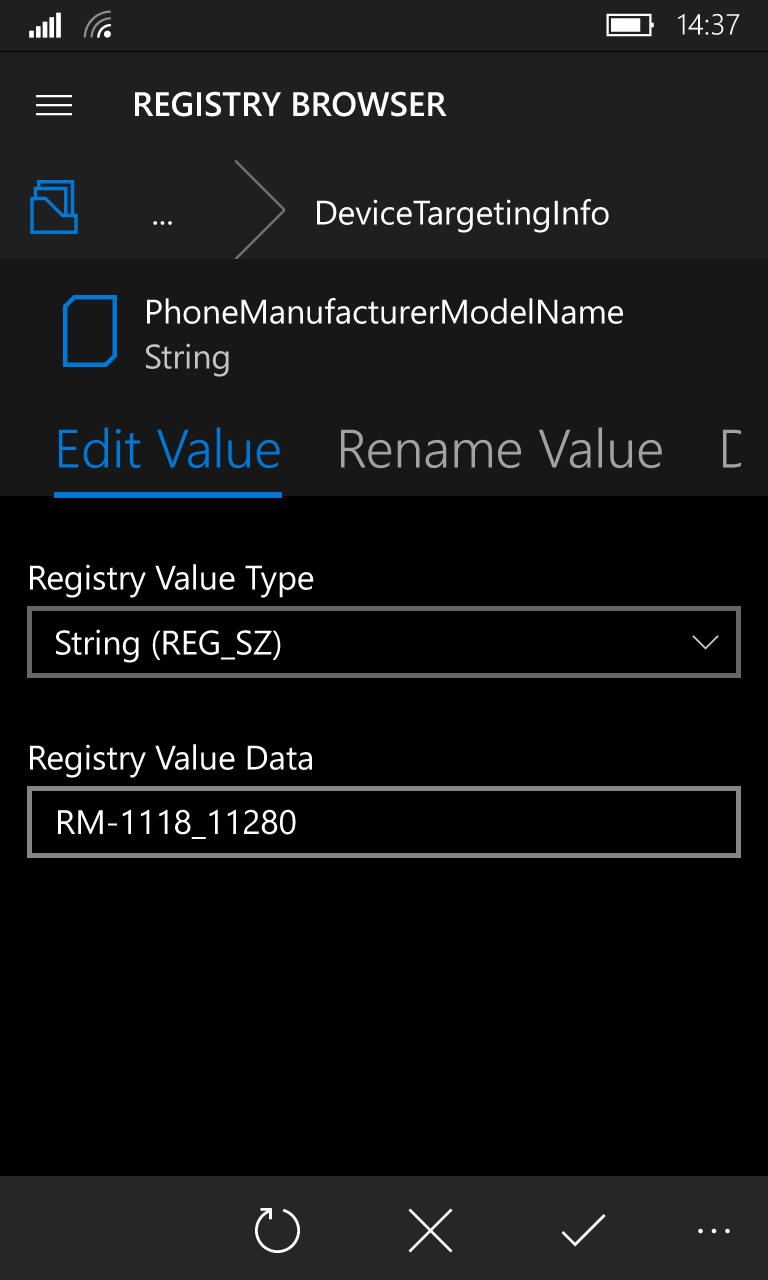
Task: Expand the collapsed breadcrumb ellipsis
Action: 162,214
